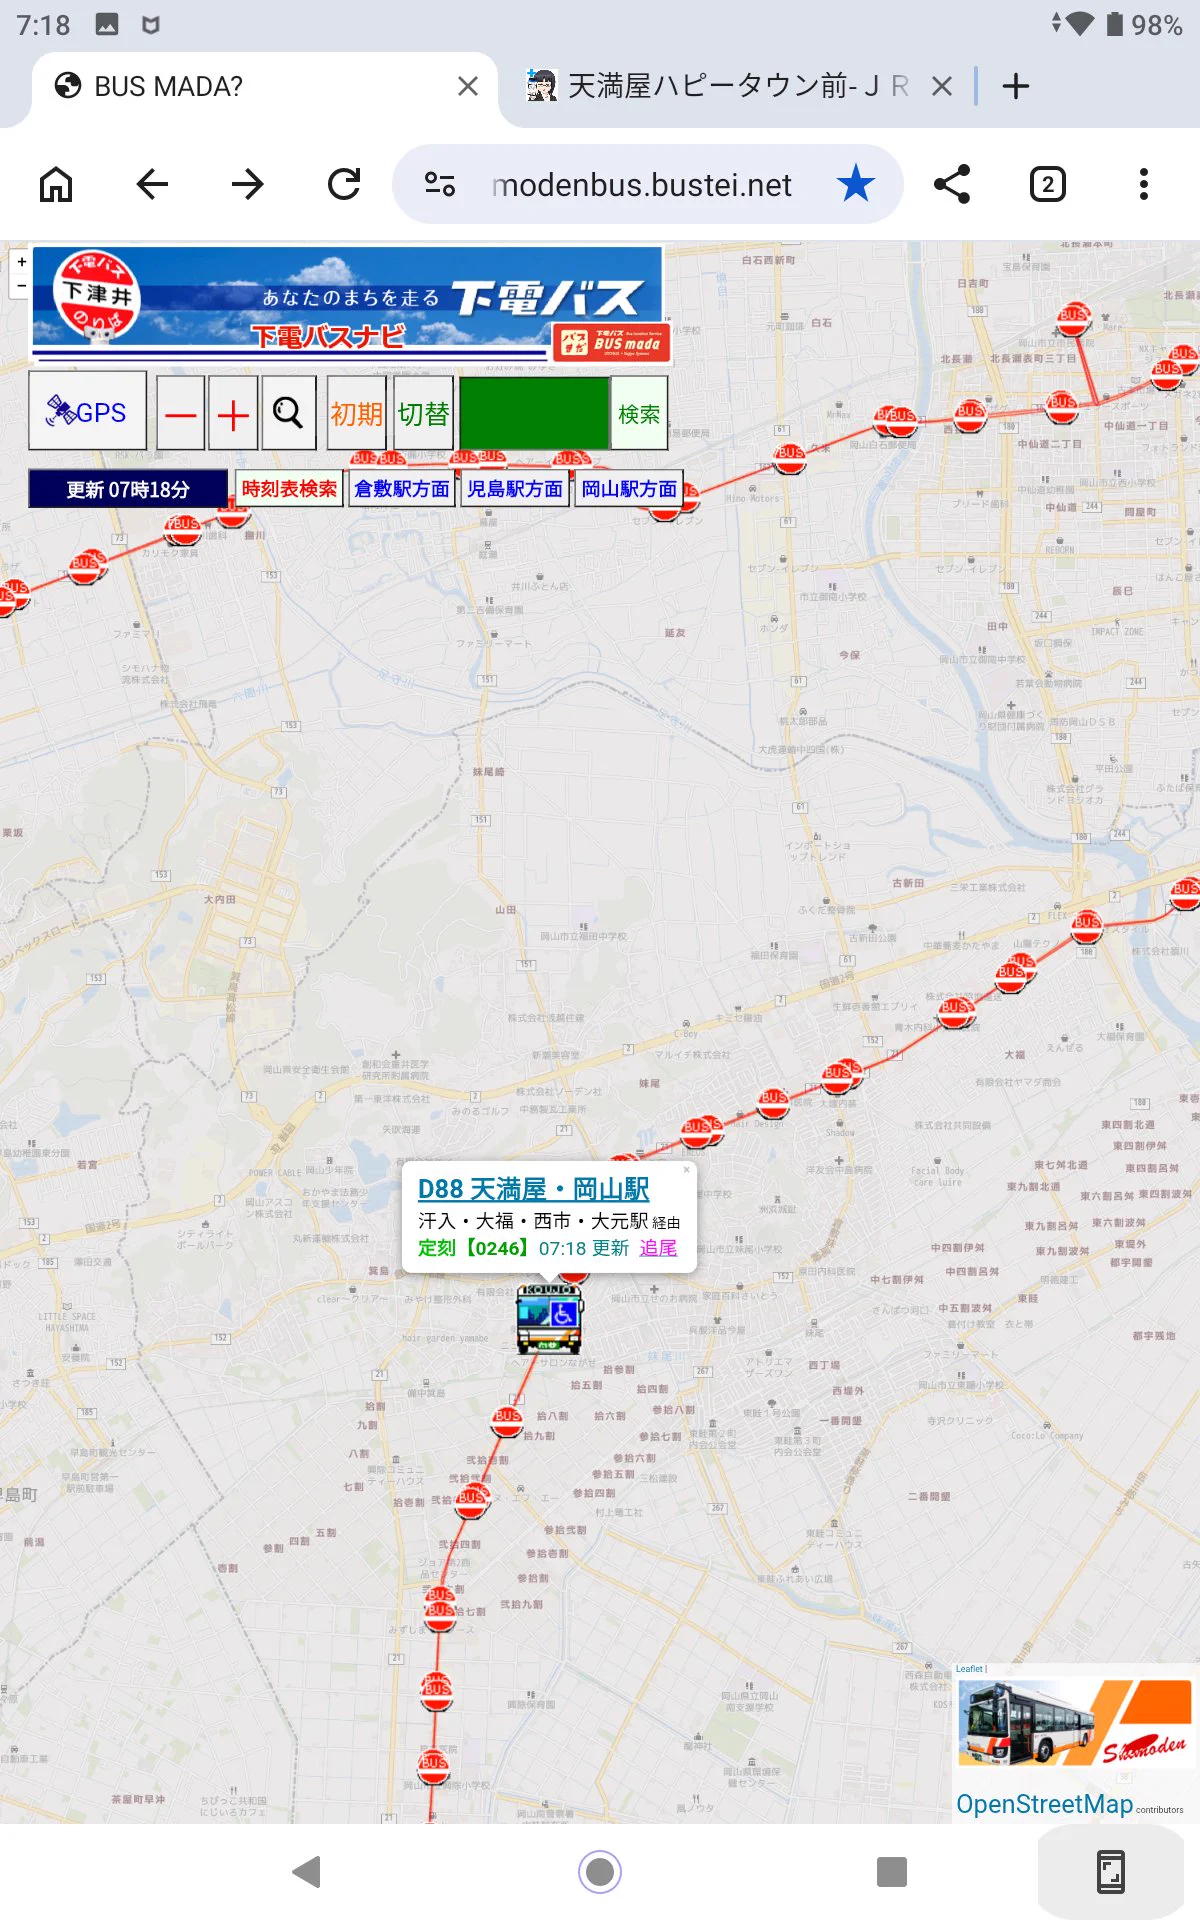1200x1920 pixels.
Task: Tap the green search input box
Action: [x=534, y=413]
